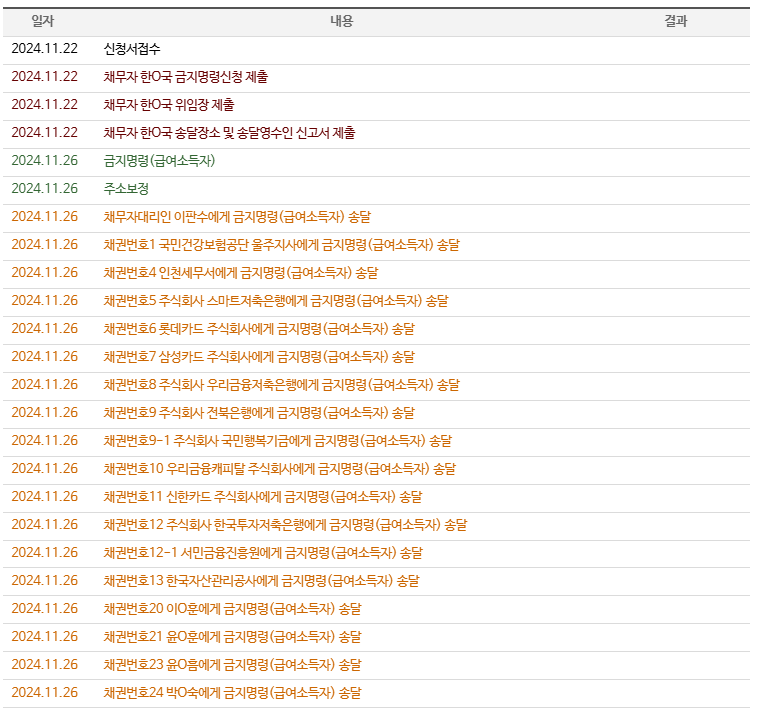Screen dimensions: 758x710
Task: Select 채권번호1 국민건강보험공단 울주지사 row
Action: (376, 245)
